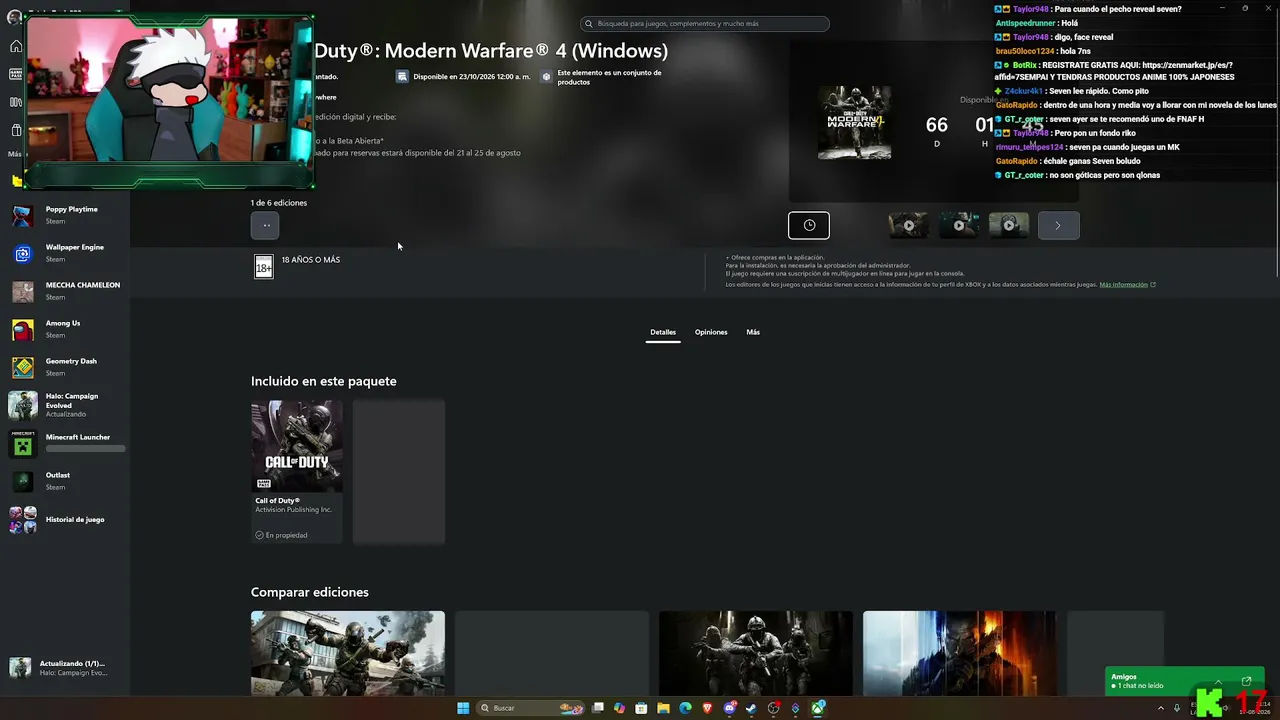Switch to the Más tab
Image resolution: width=1280 pixels, height=720 pixels.
tap(753, 332)
